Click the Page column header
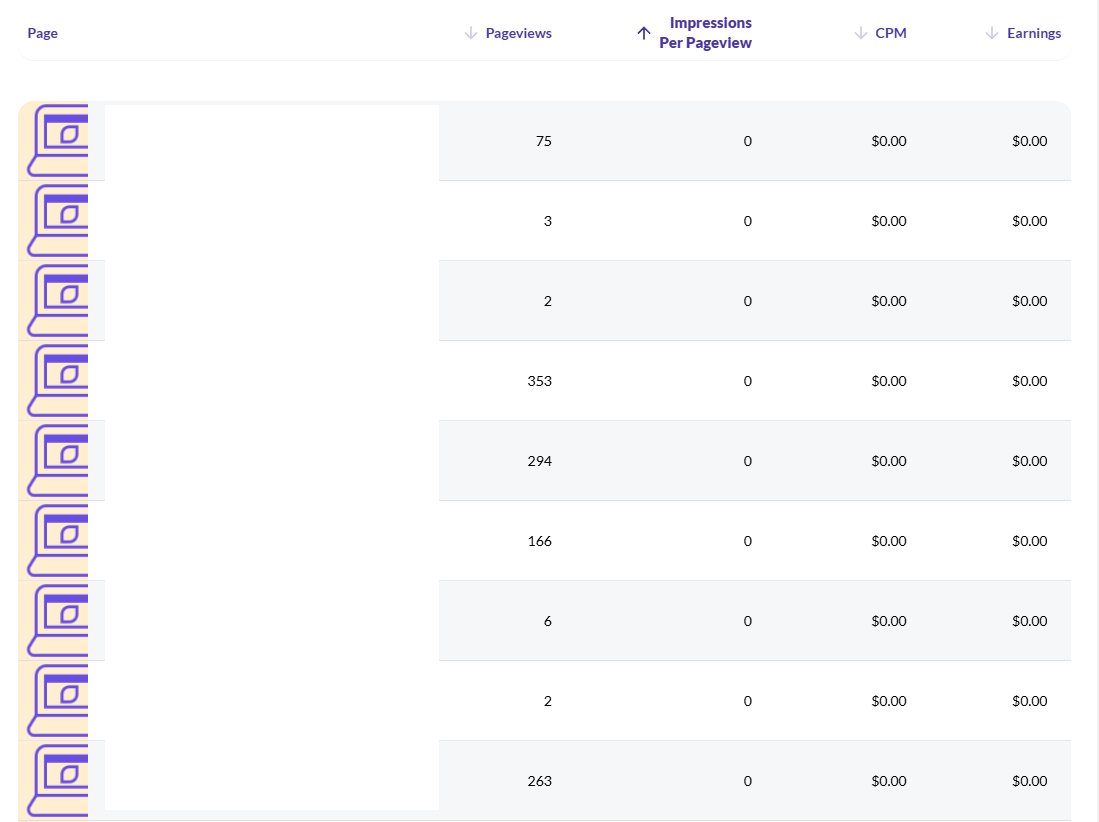The height and width of the screenshot is (822, 1099). pyautogui.click(x=43, y=33)
